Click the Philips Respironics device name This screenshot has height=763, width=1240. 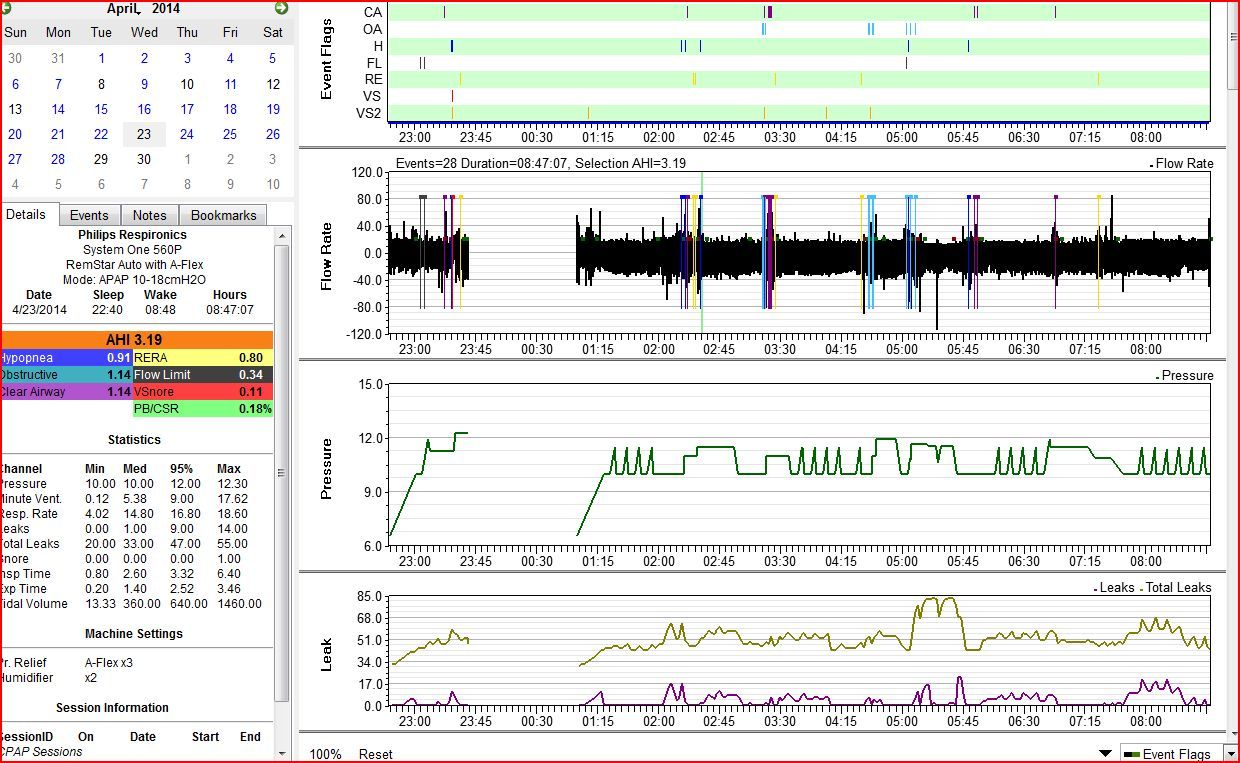133,235
